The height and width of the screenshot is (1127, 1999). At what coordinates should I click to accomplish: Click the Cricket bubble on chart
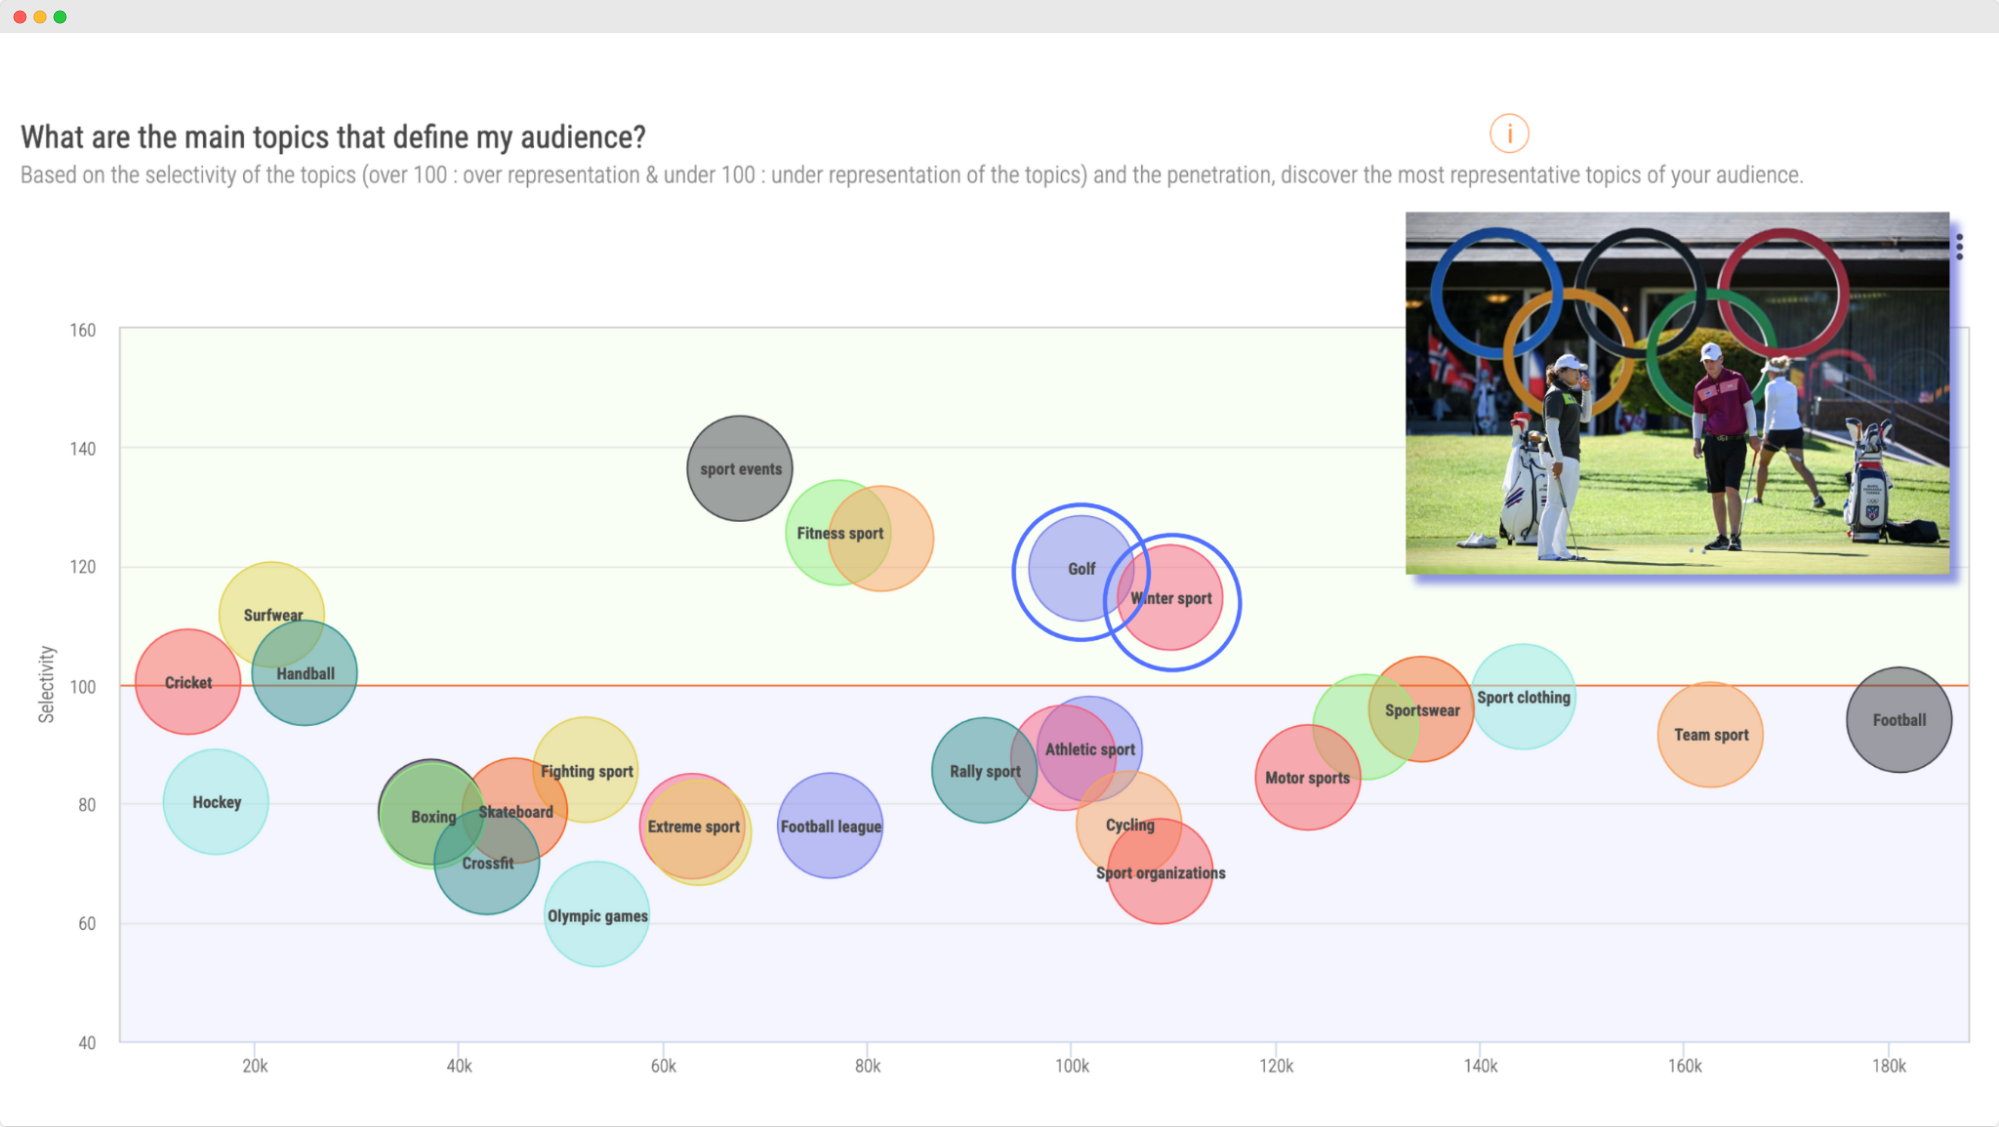188,682
